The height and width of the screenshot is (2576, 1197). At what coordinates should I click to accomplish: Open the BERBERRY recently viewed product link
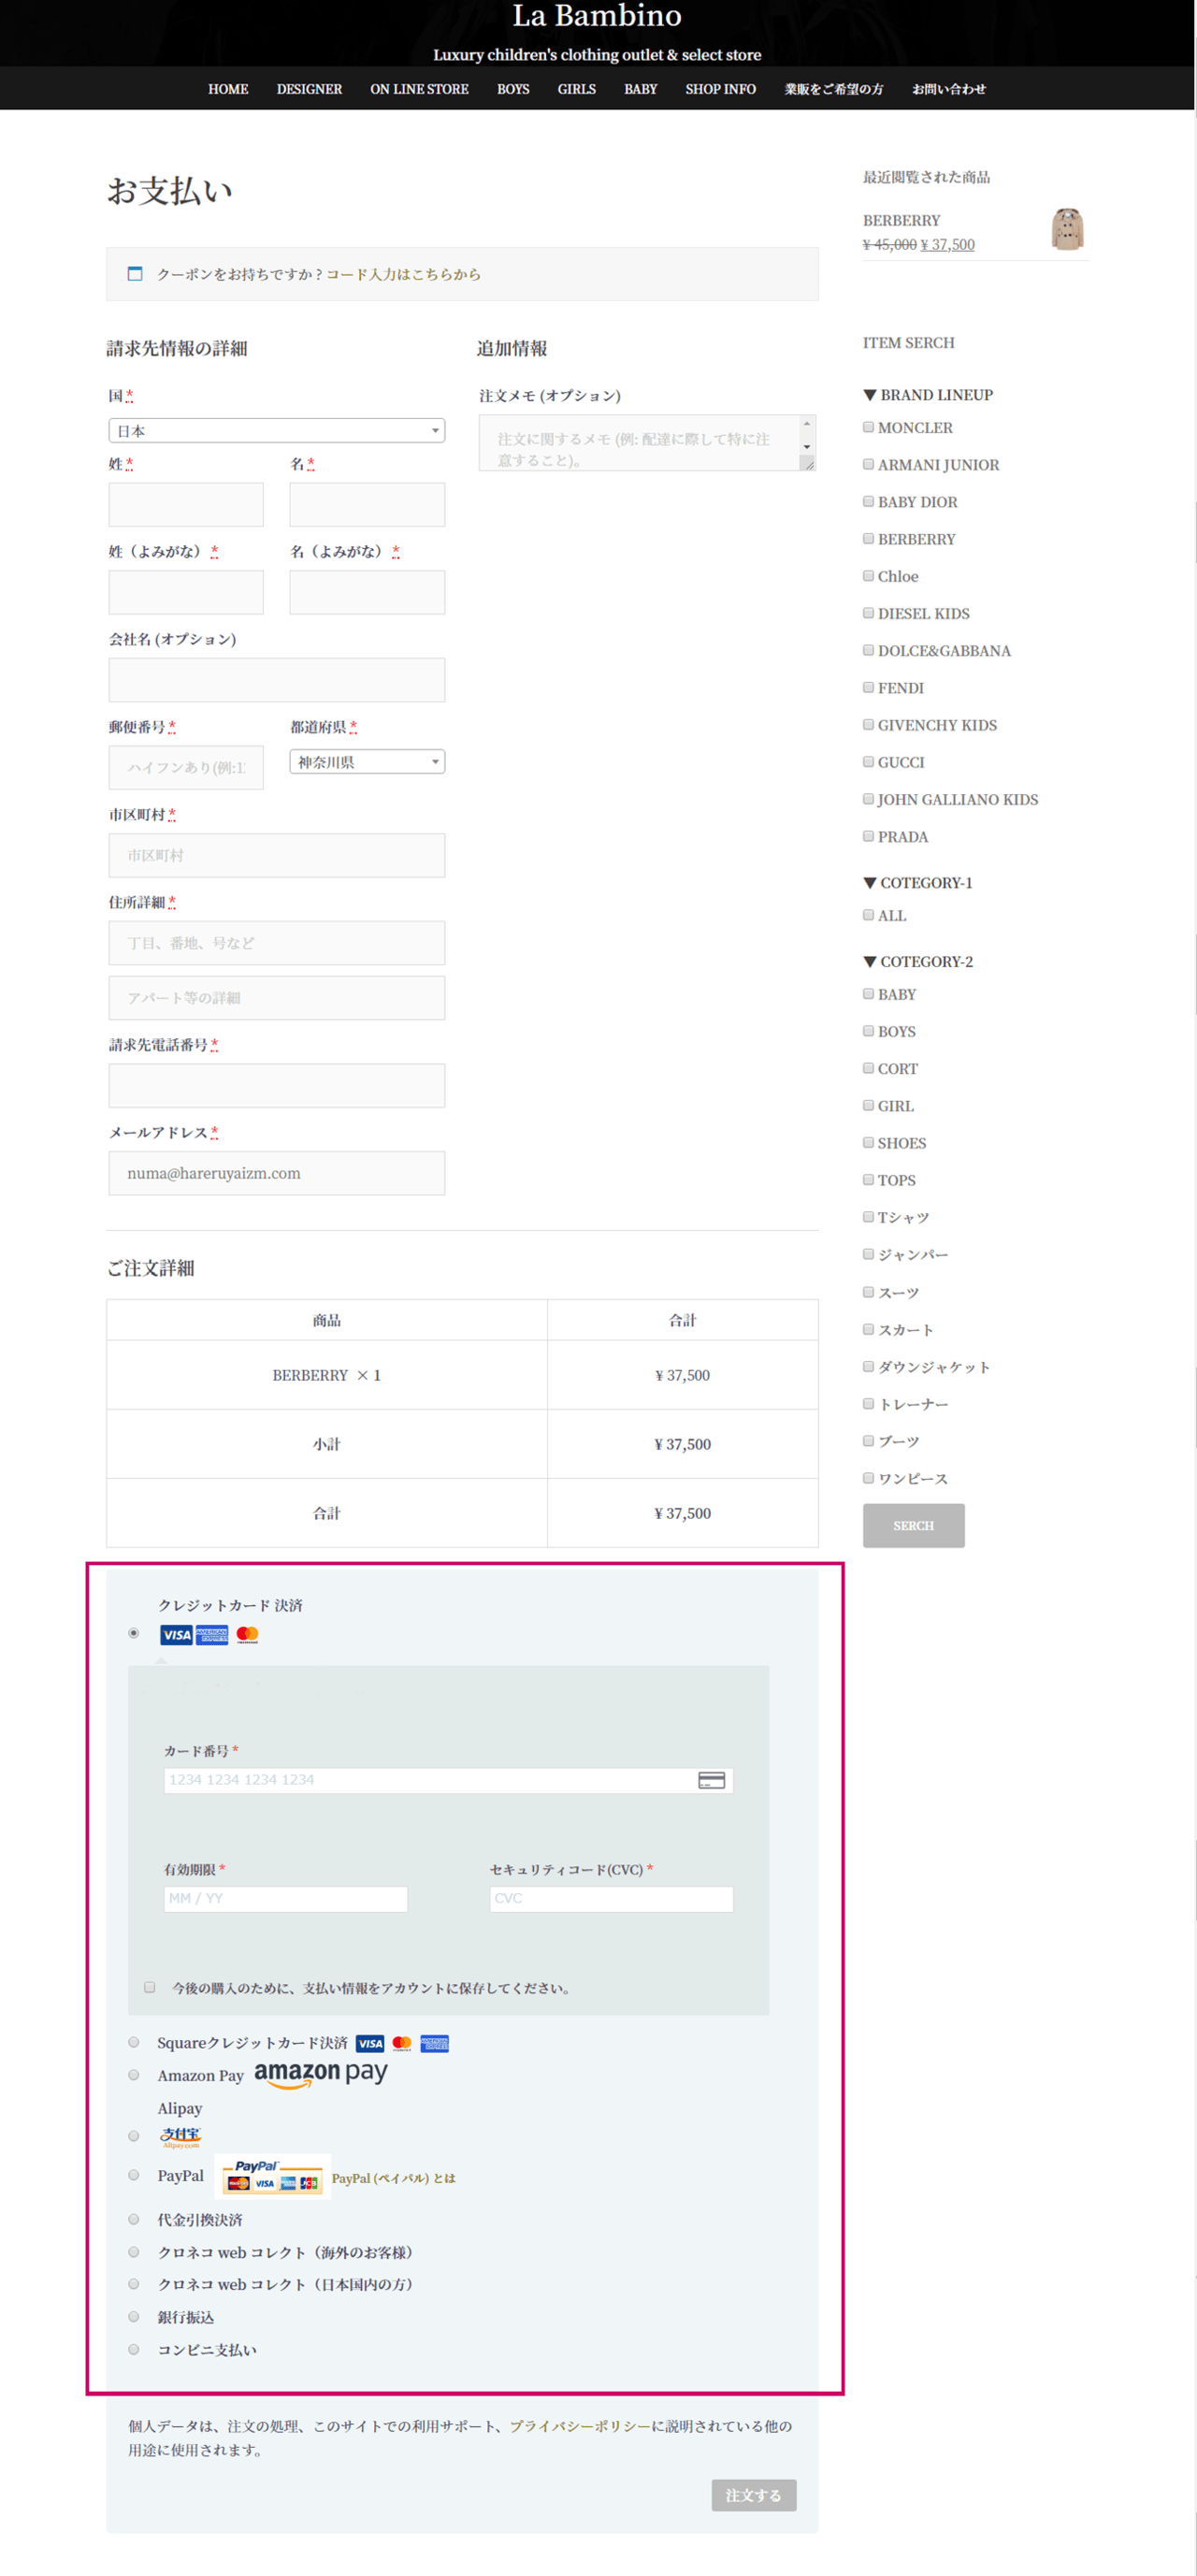pyautogui.click(x=901, y=220)
